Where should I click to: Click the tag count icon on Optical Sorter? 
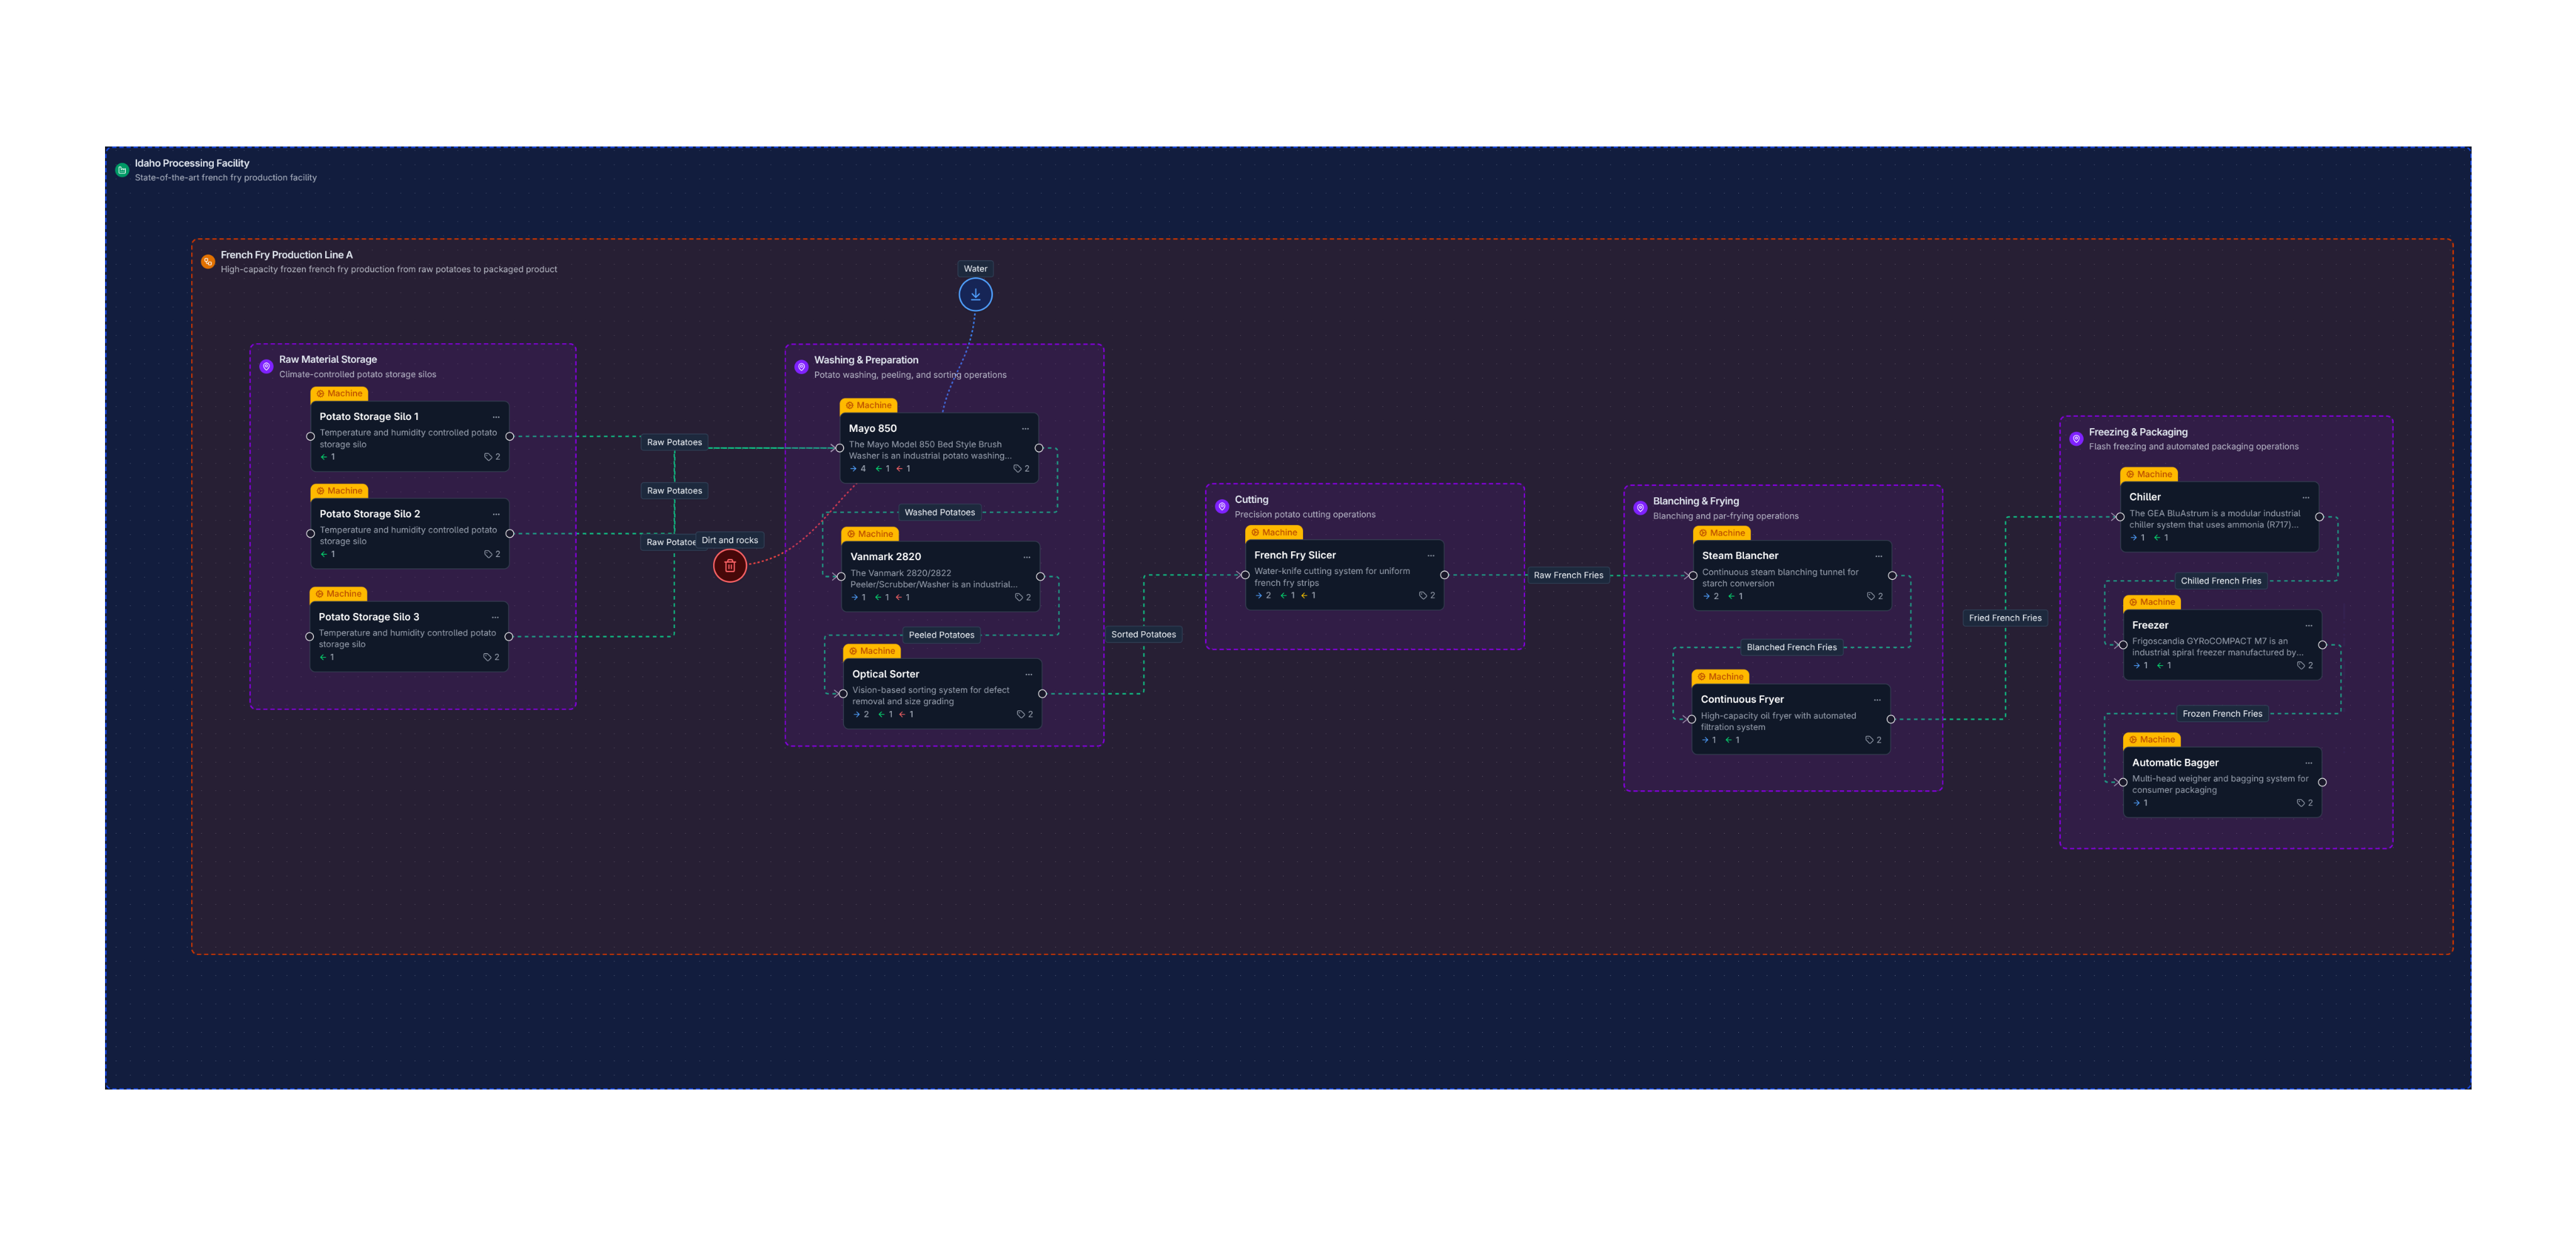tap(1021, 714)
